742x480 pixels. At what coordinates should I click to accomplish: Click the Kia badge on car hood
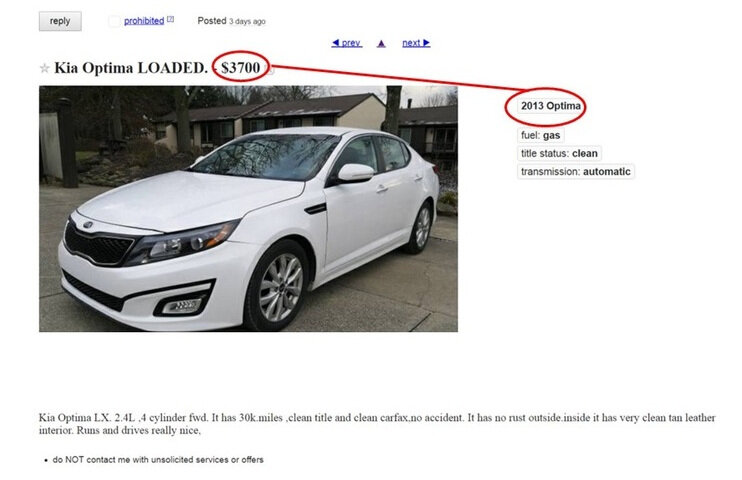coord(88,225)
